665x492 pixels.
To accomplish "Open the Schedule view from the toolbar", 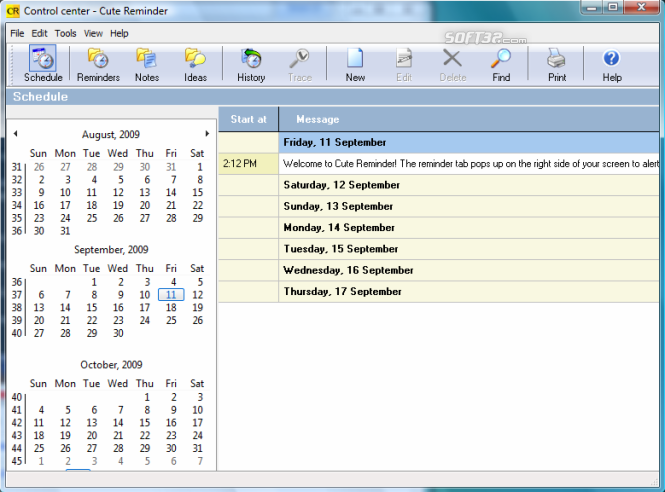I will (43, 64).
